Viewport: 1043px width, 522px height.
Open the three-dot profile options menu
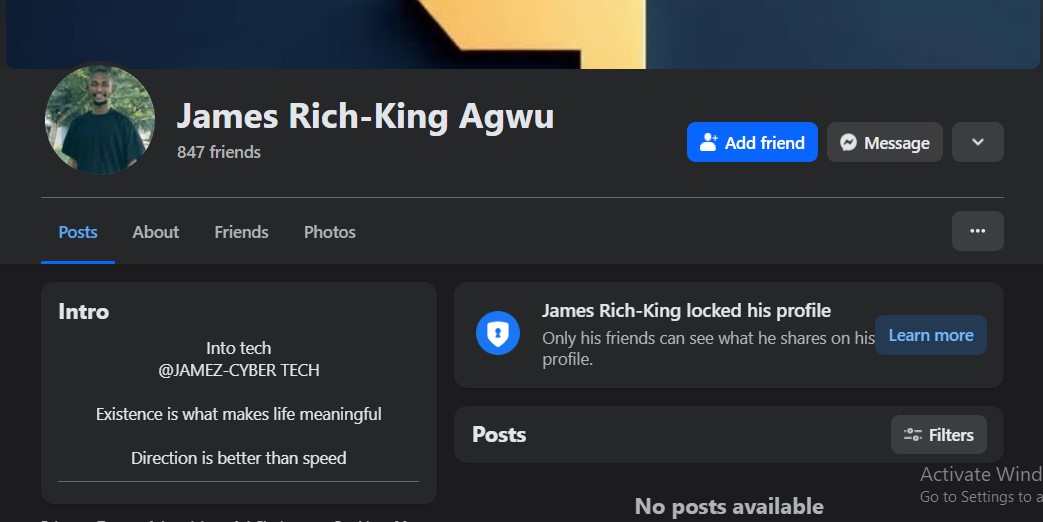click(977, 231)
